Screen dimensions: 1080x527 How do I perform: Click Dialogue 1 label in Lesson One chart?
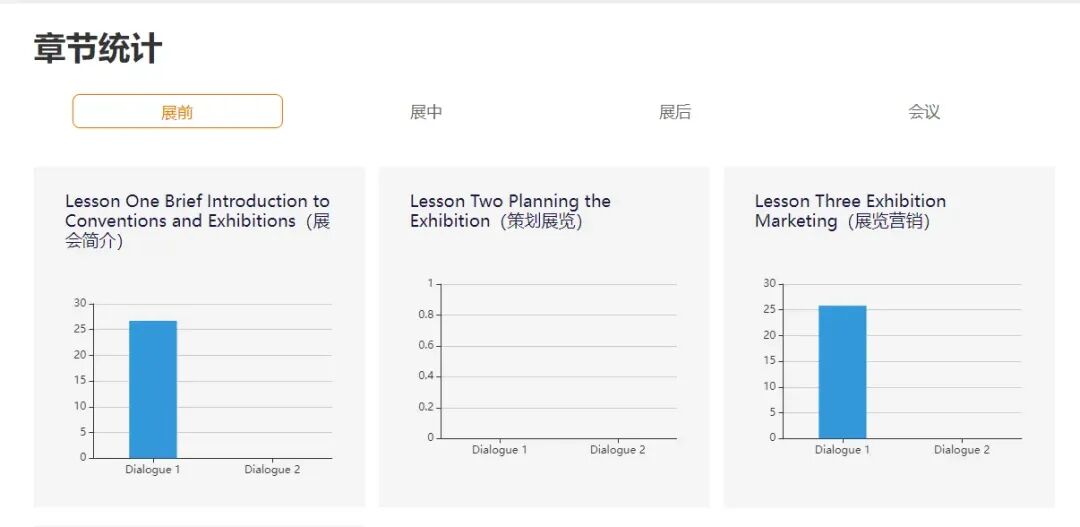point(152,470)
